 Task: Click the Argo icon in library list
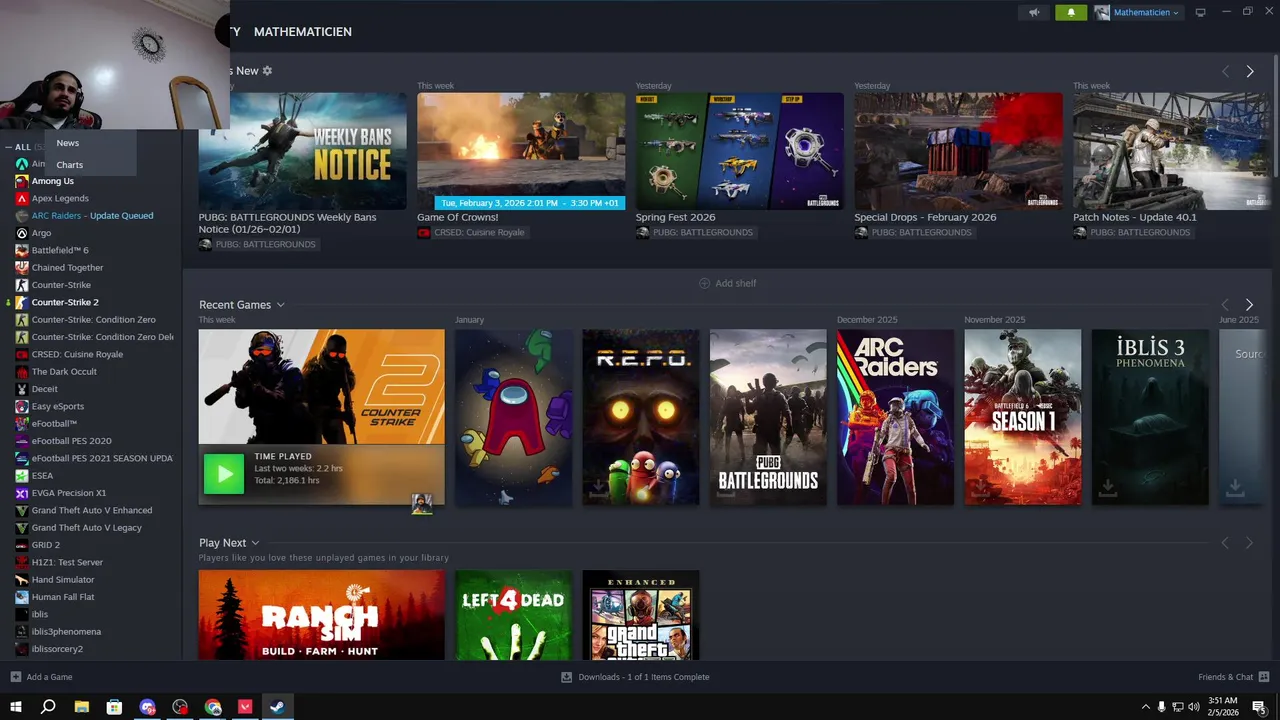pyautogui.click(x=21, y=233)
